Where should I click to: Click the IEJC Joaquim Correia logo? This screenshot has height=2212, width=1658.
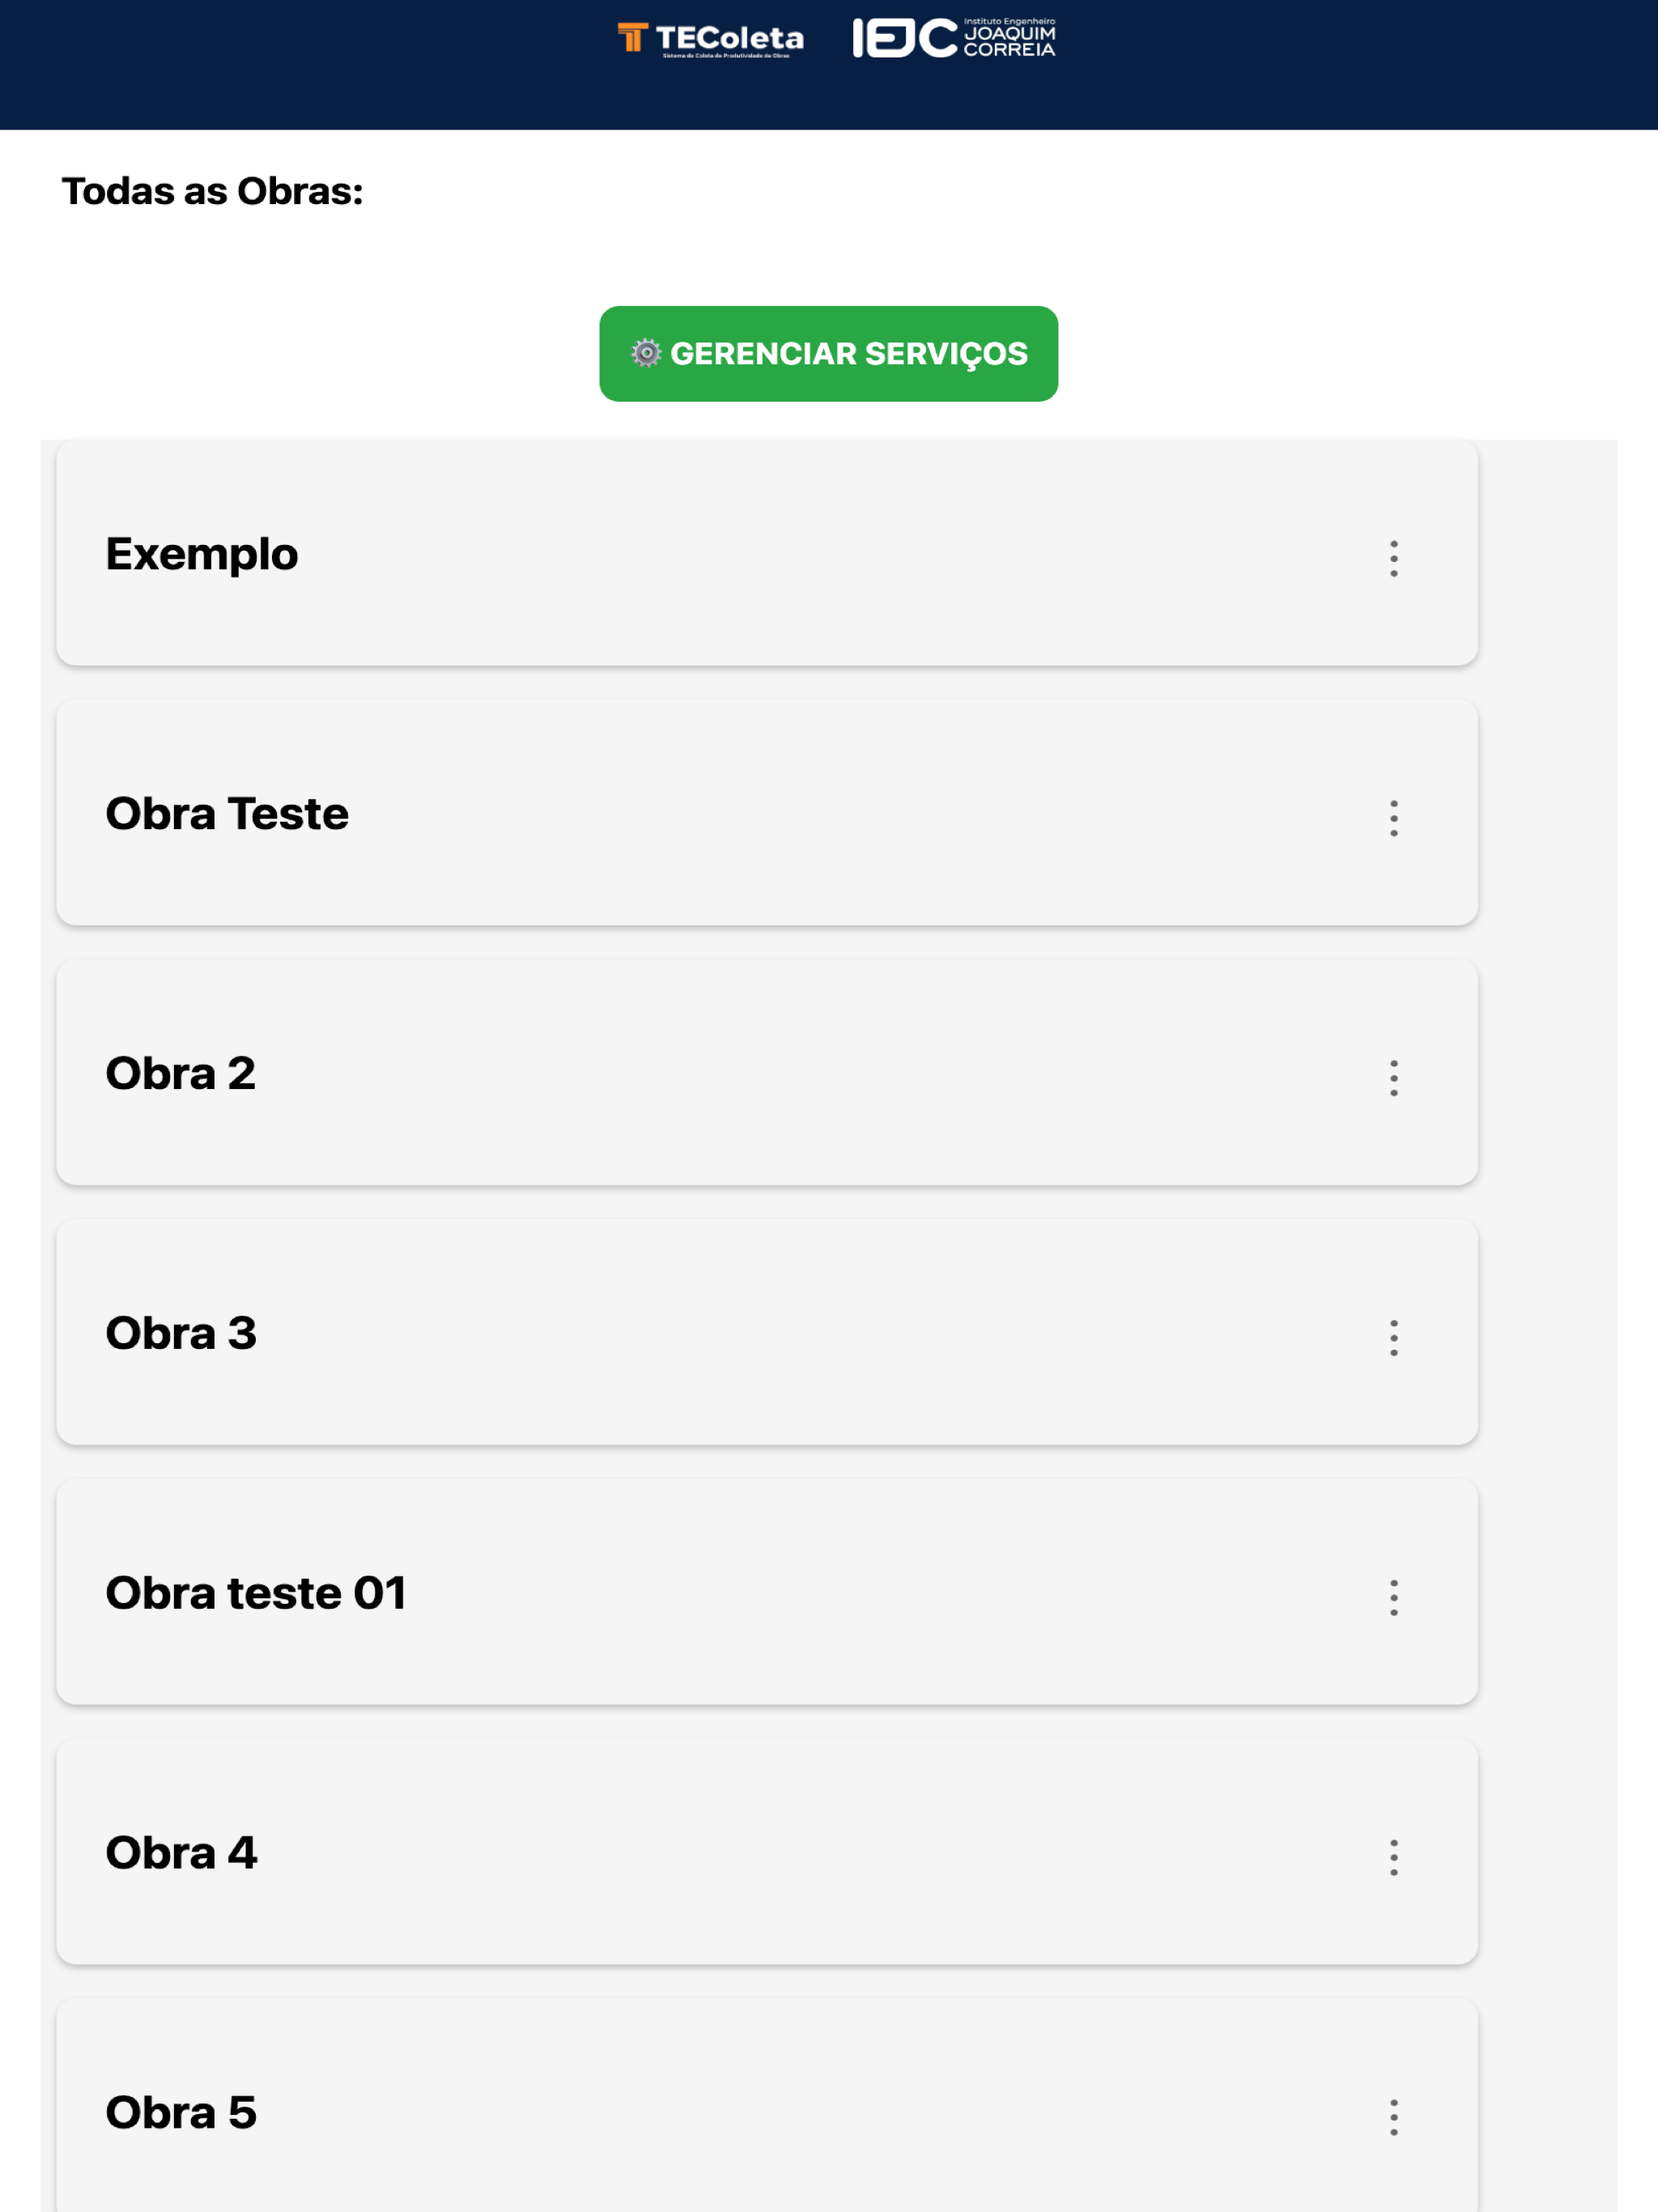tap(954, 38)
